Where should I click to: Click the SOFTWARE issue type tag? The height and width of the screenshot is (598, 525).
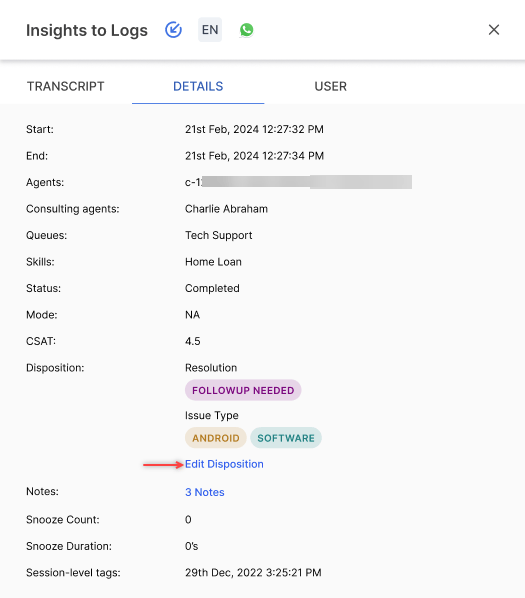[286, 438]
